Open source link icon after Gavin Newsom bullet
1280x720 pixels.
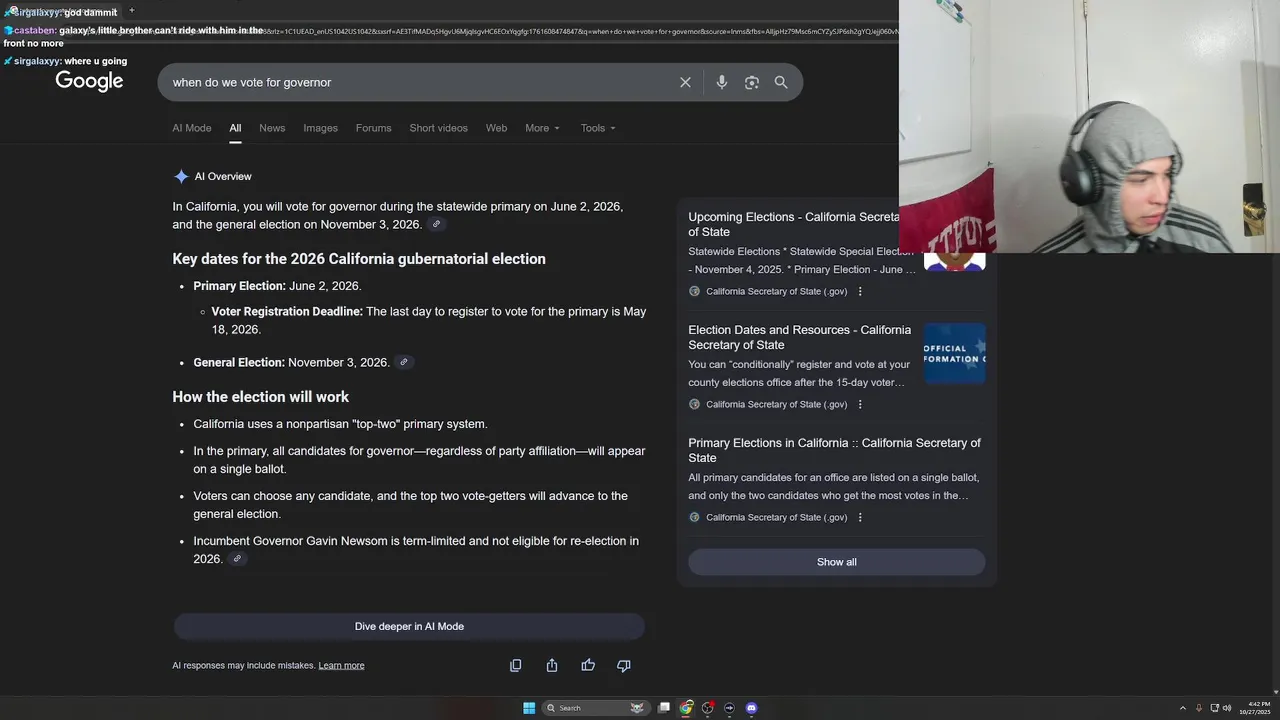237,559
